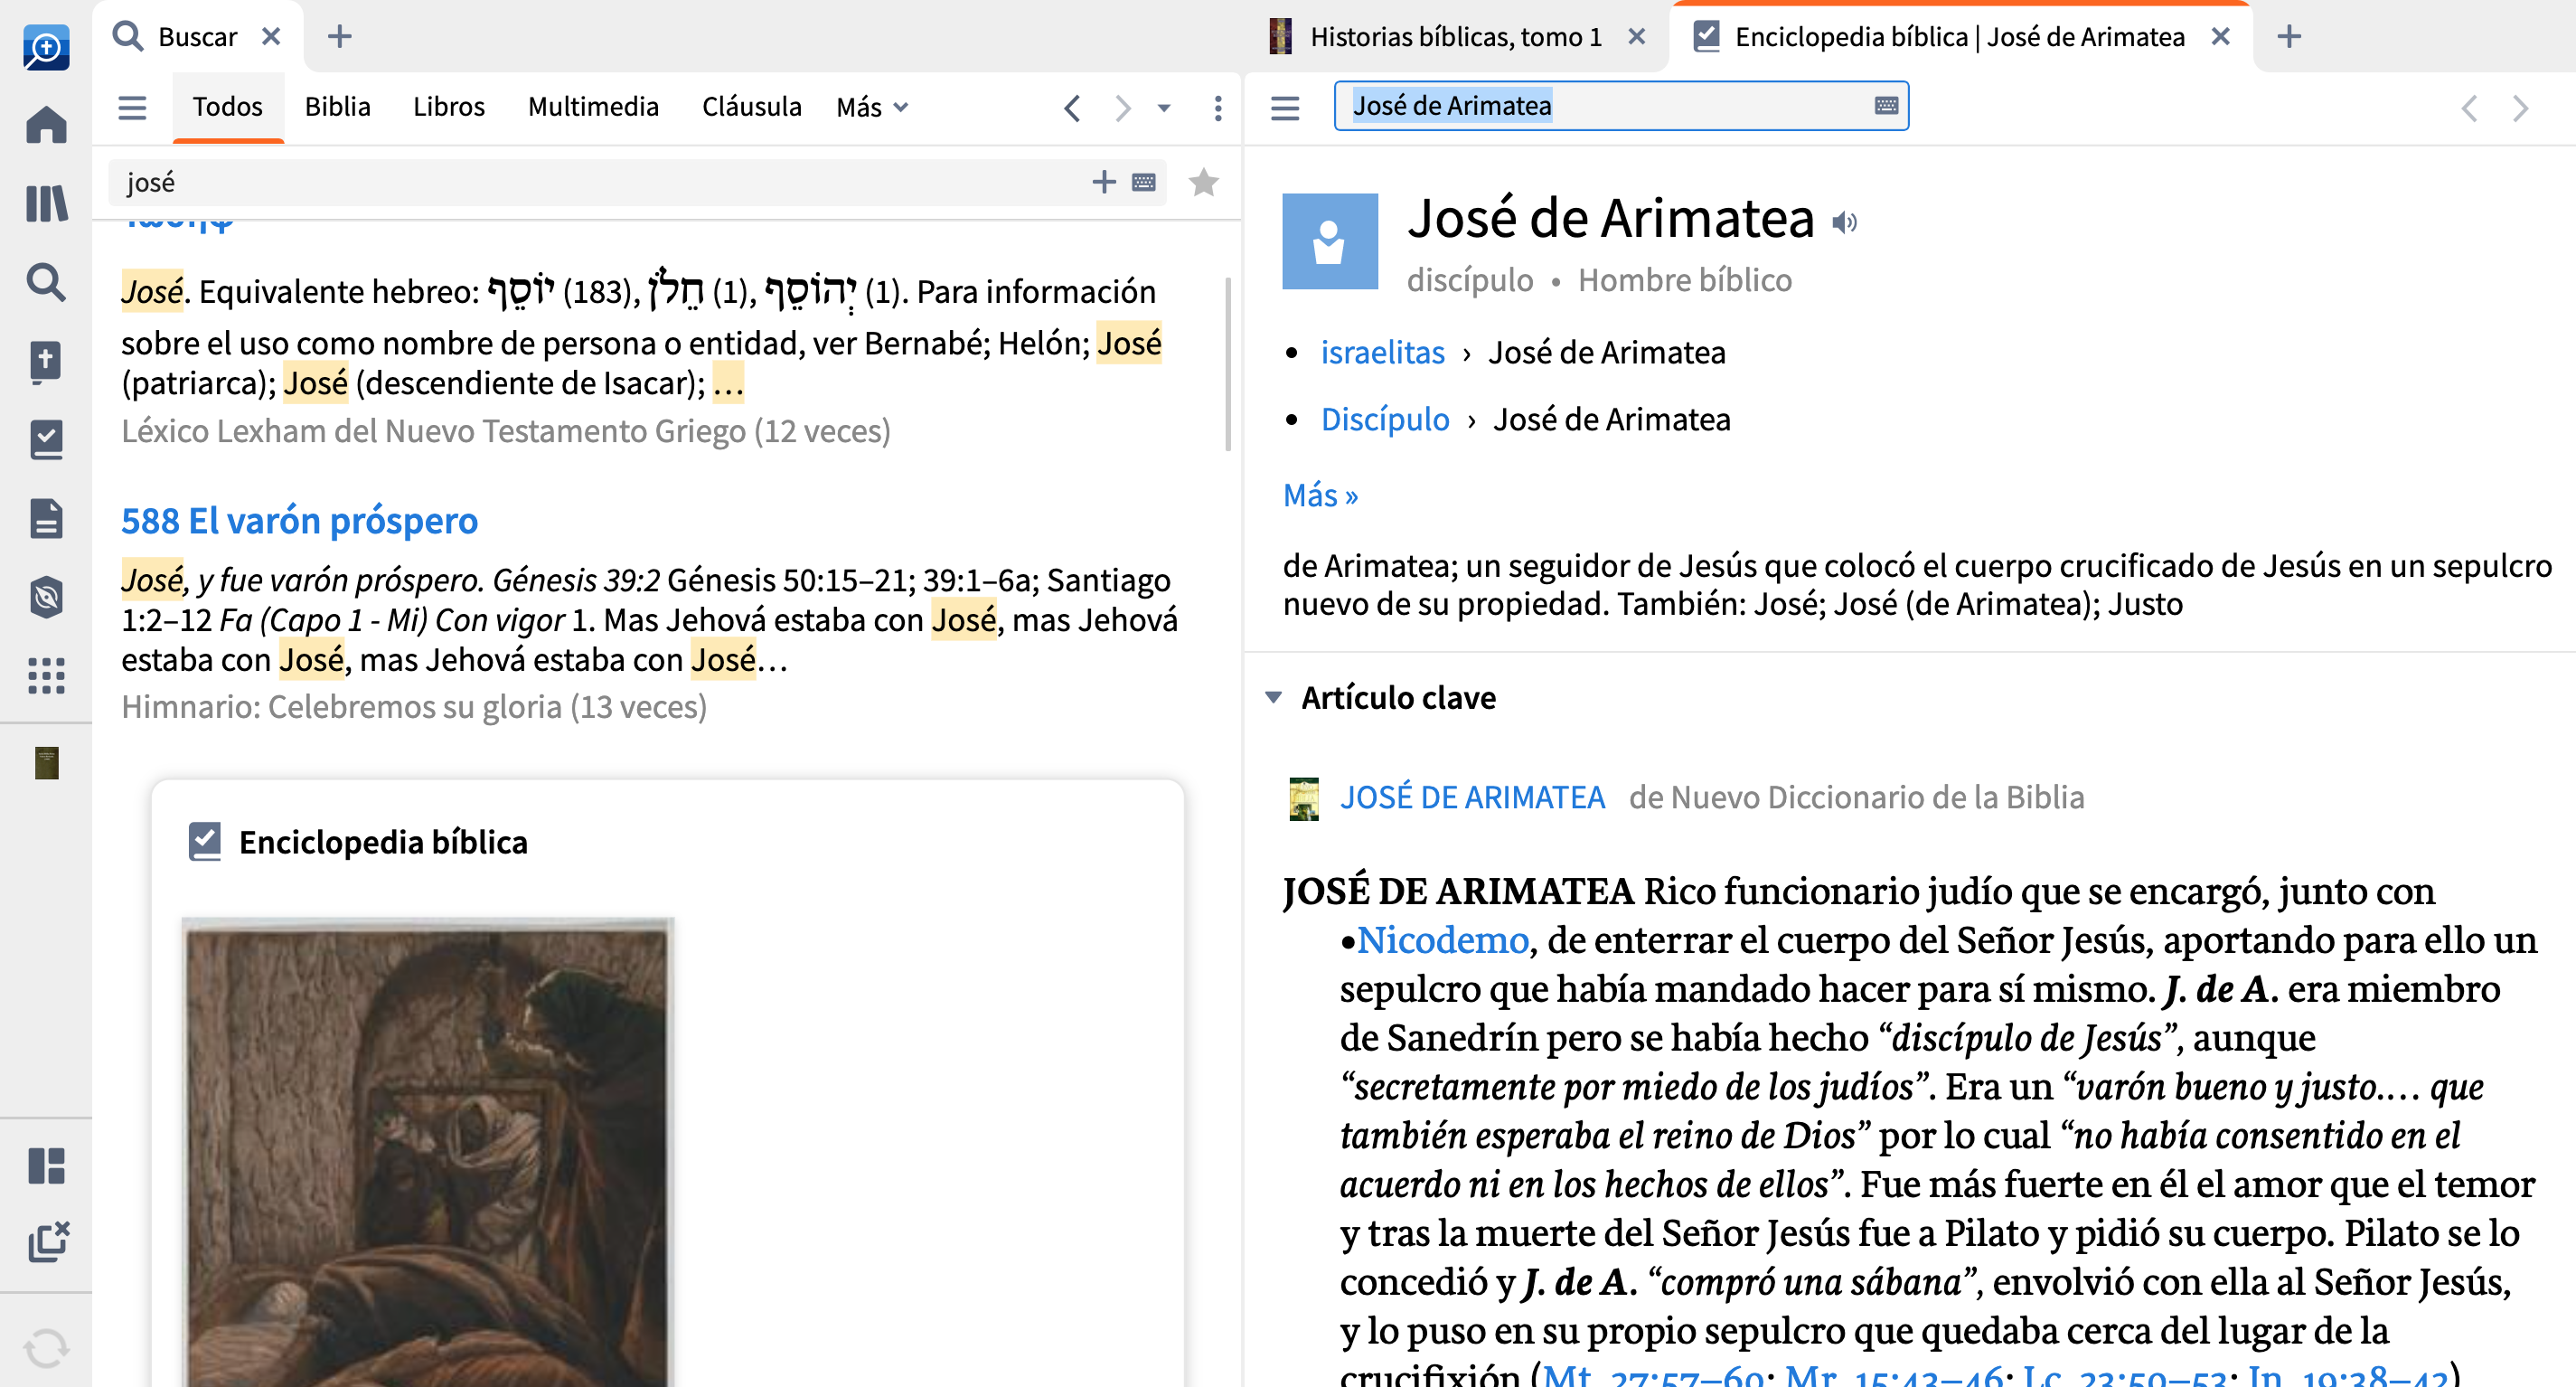This screenshot has height=1387, width=2576.
Task: Select the Multimedia search tab
Action: click(x=594, y=107)
